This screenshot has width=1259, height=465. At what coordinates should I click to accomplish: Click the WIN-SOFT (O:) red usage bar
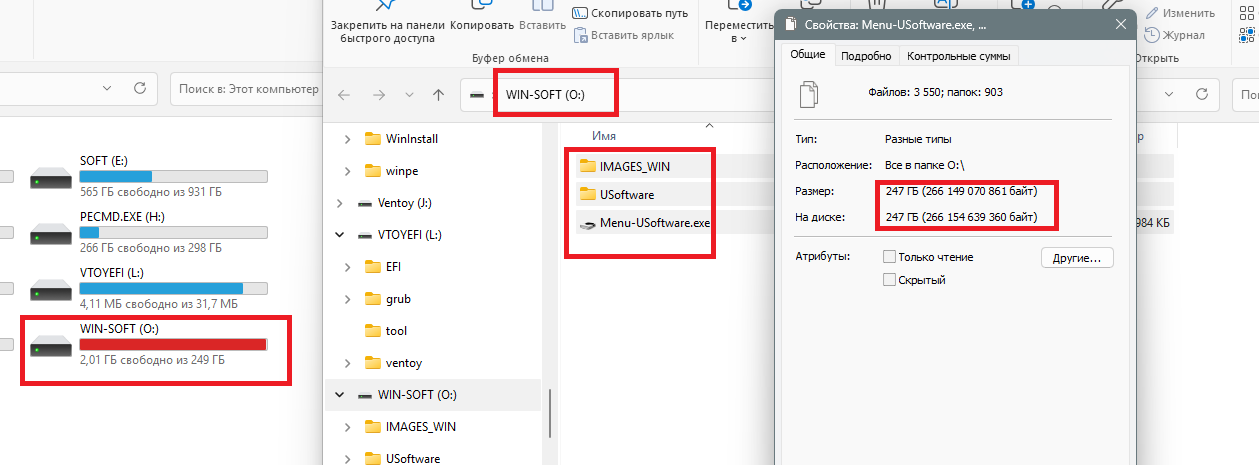173,344
